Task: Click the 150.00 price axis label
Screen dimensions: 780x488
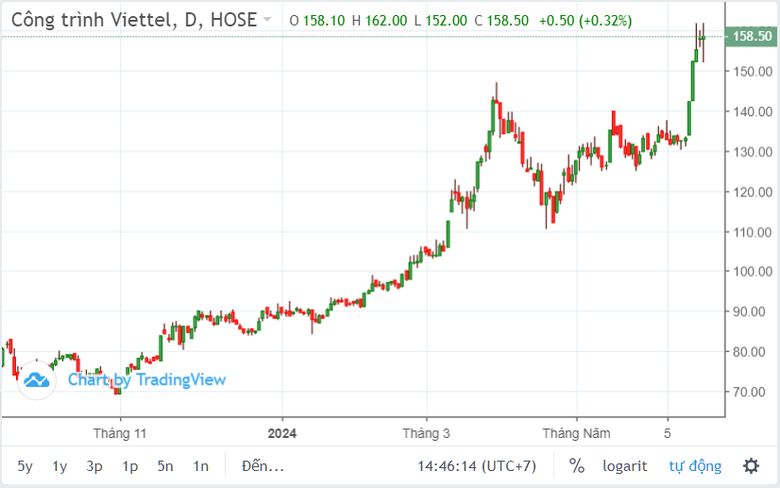Action: point(752,72)
